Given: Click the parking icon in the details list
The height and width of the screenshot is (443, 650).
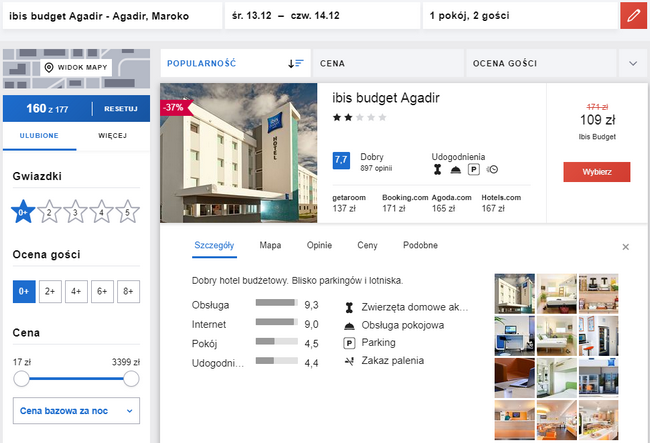Looking at the screenshot, I should pos(349,343).
